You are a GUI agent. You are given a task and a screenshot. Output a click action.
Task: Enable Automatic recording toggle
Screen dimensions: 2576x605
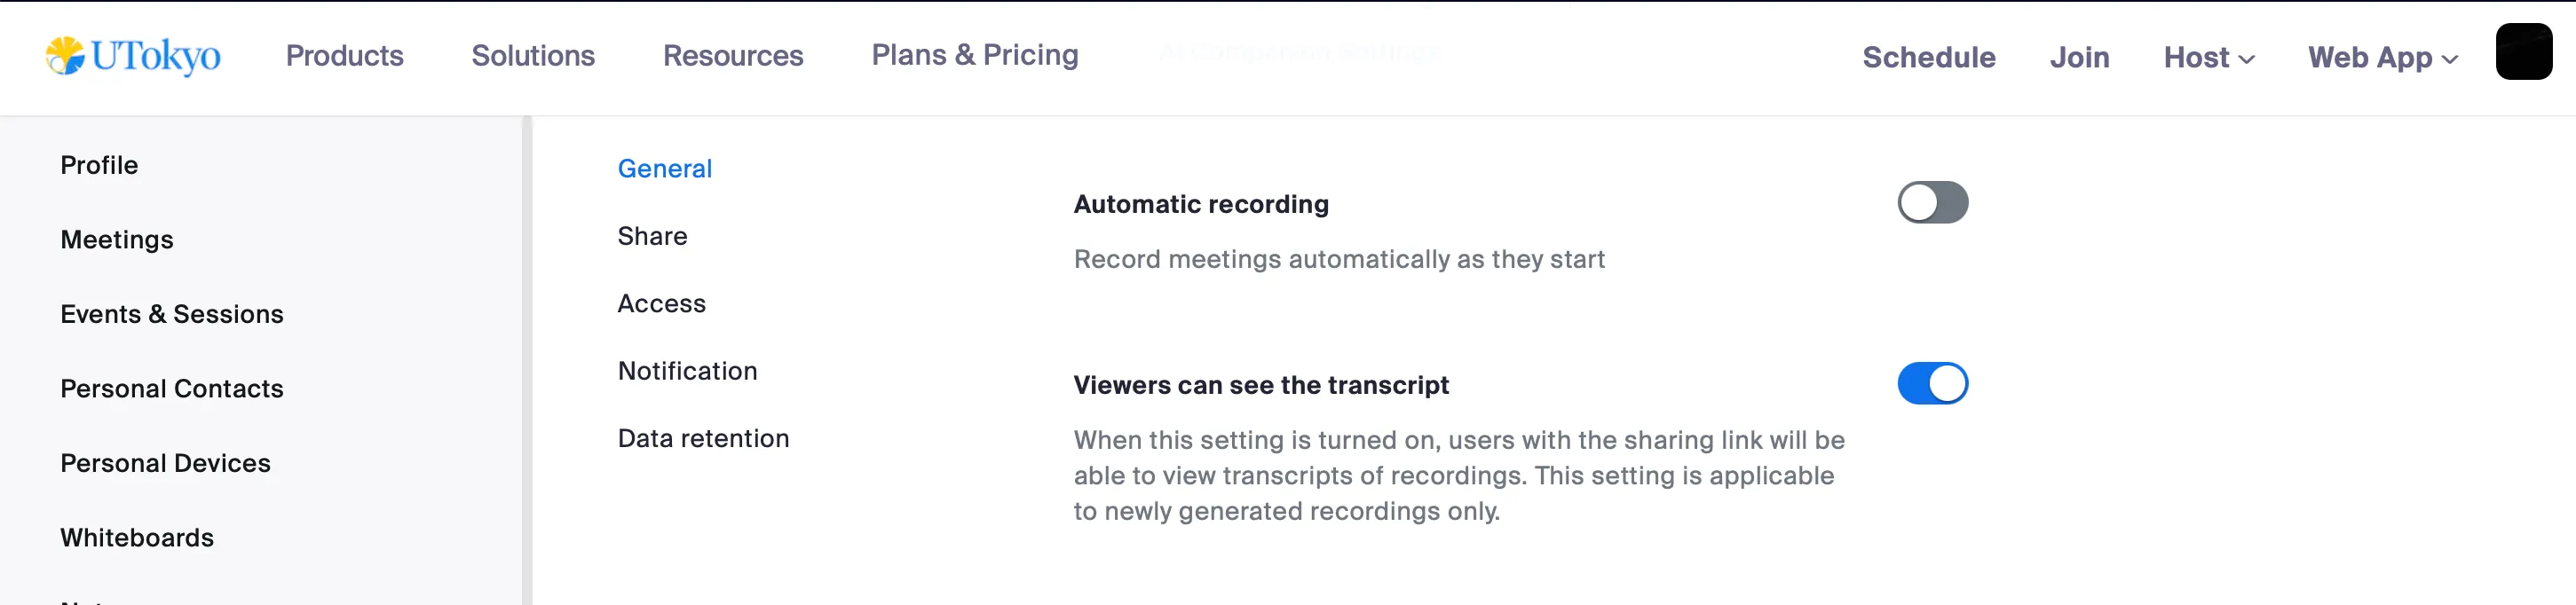click(x=1932, y=203)
